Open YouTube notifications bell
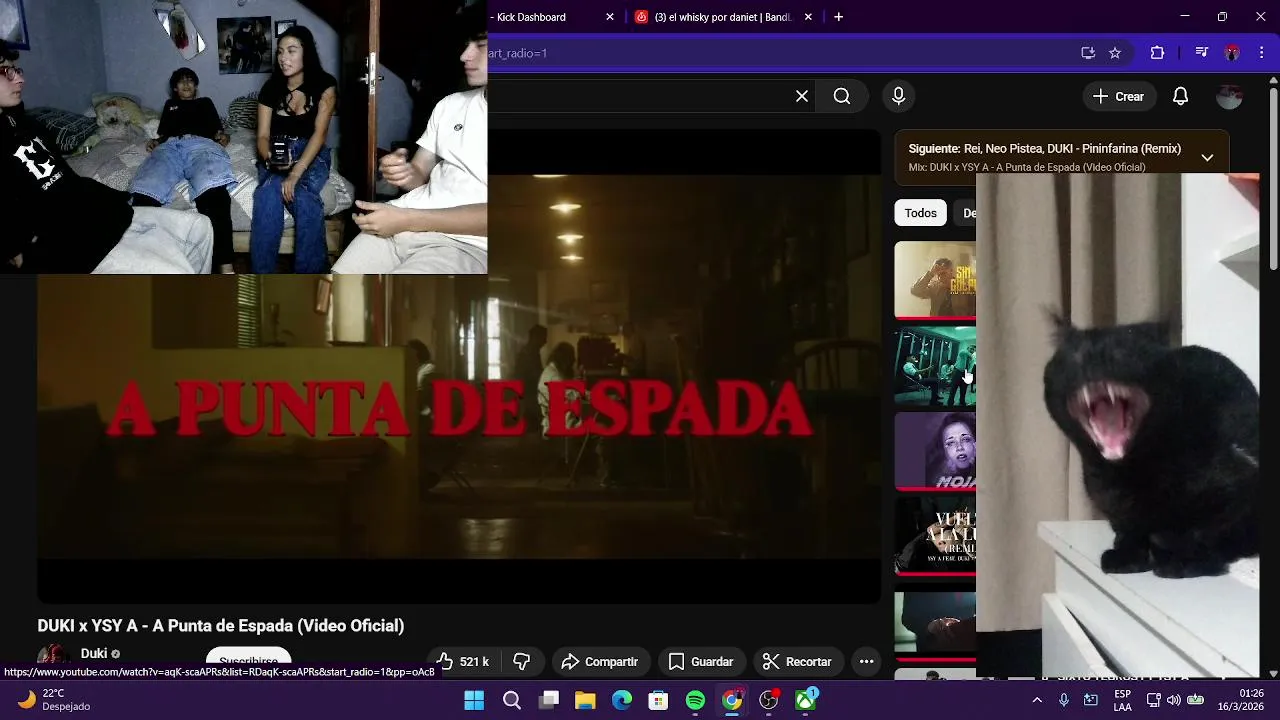The height and width of the screenshot is (720, 1280). pyautogui.click(x=1180, y=96)
